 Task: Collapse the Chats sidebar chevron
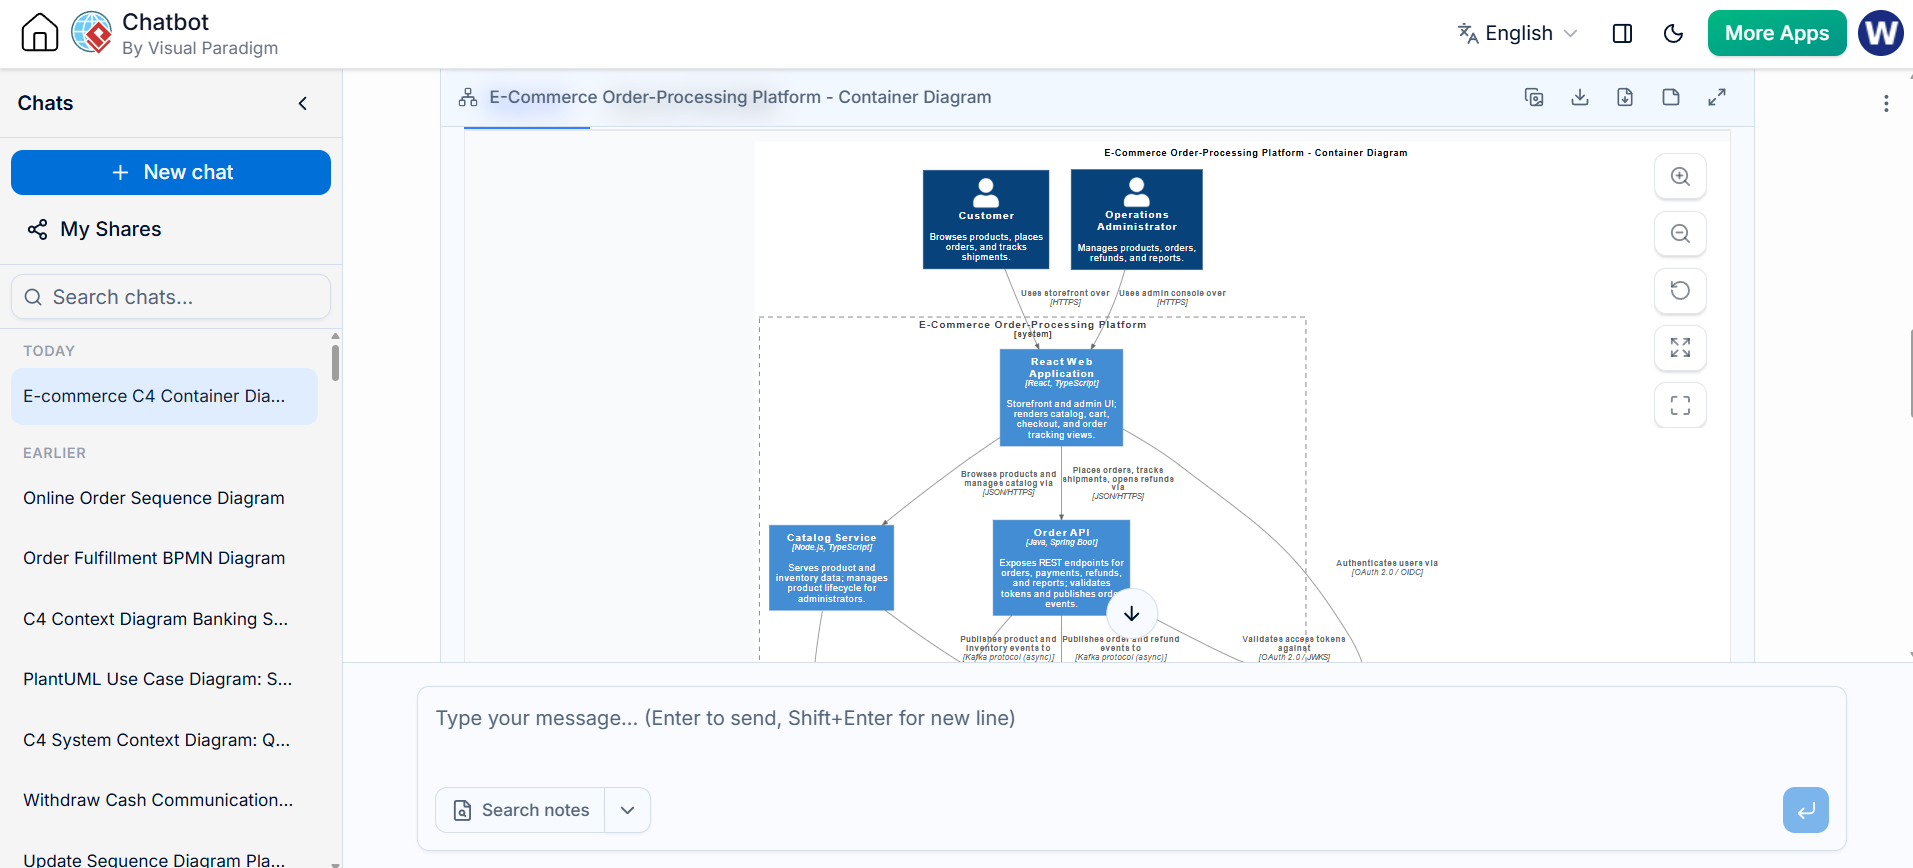[303, 104]
